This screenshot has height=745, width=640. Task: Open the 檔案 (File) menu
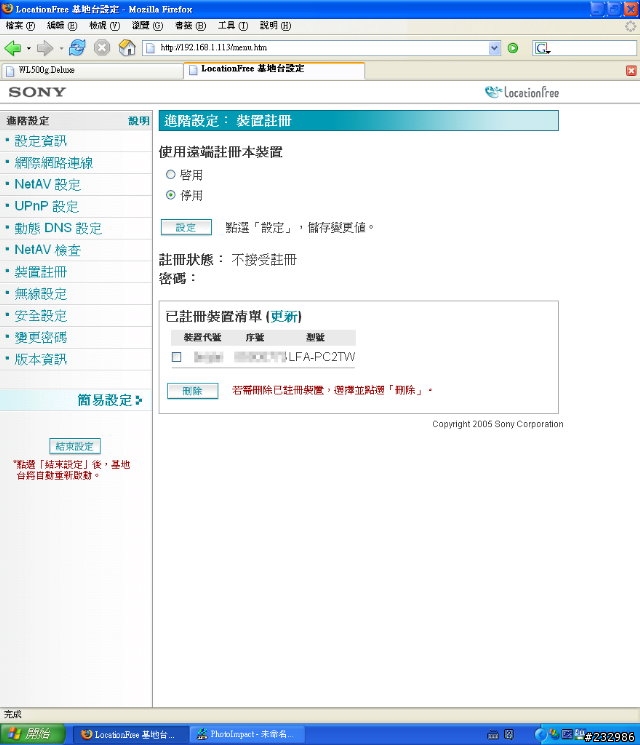(20, 26)
